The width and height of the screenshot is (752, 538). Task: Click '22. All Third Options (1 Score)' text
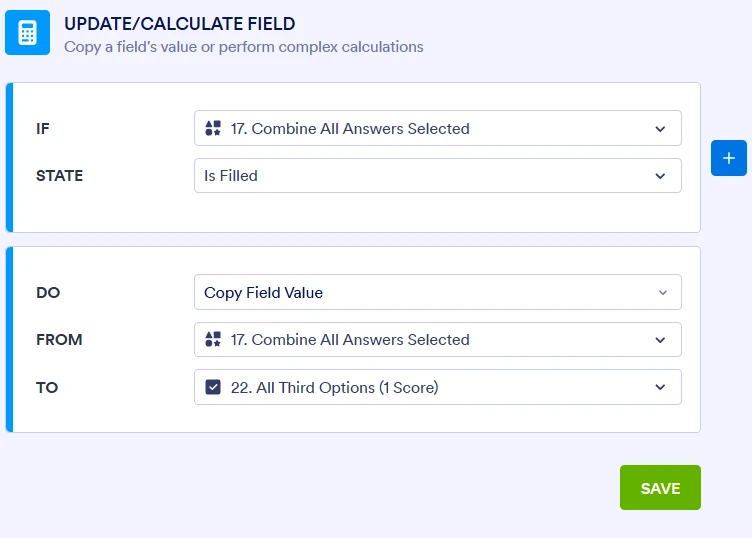click(334, 387)
